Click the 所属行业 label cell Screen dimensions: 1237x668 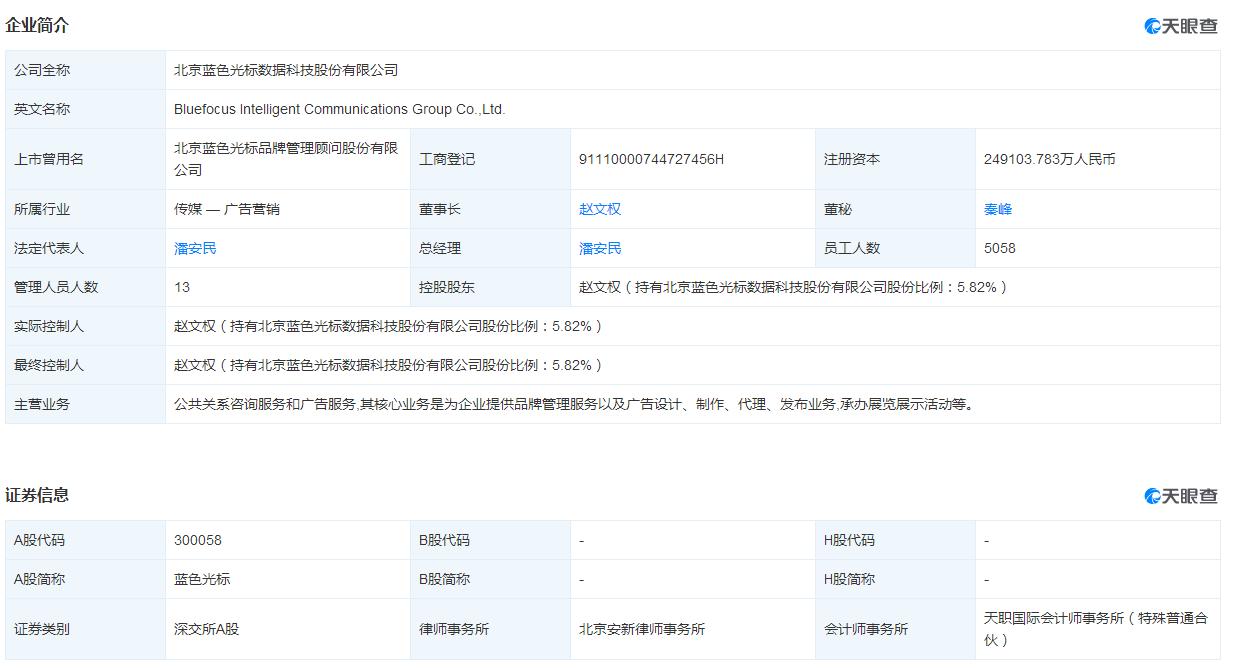[x=86, y=209]
